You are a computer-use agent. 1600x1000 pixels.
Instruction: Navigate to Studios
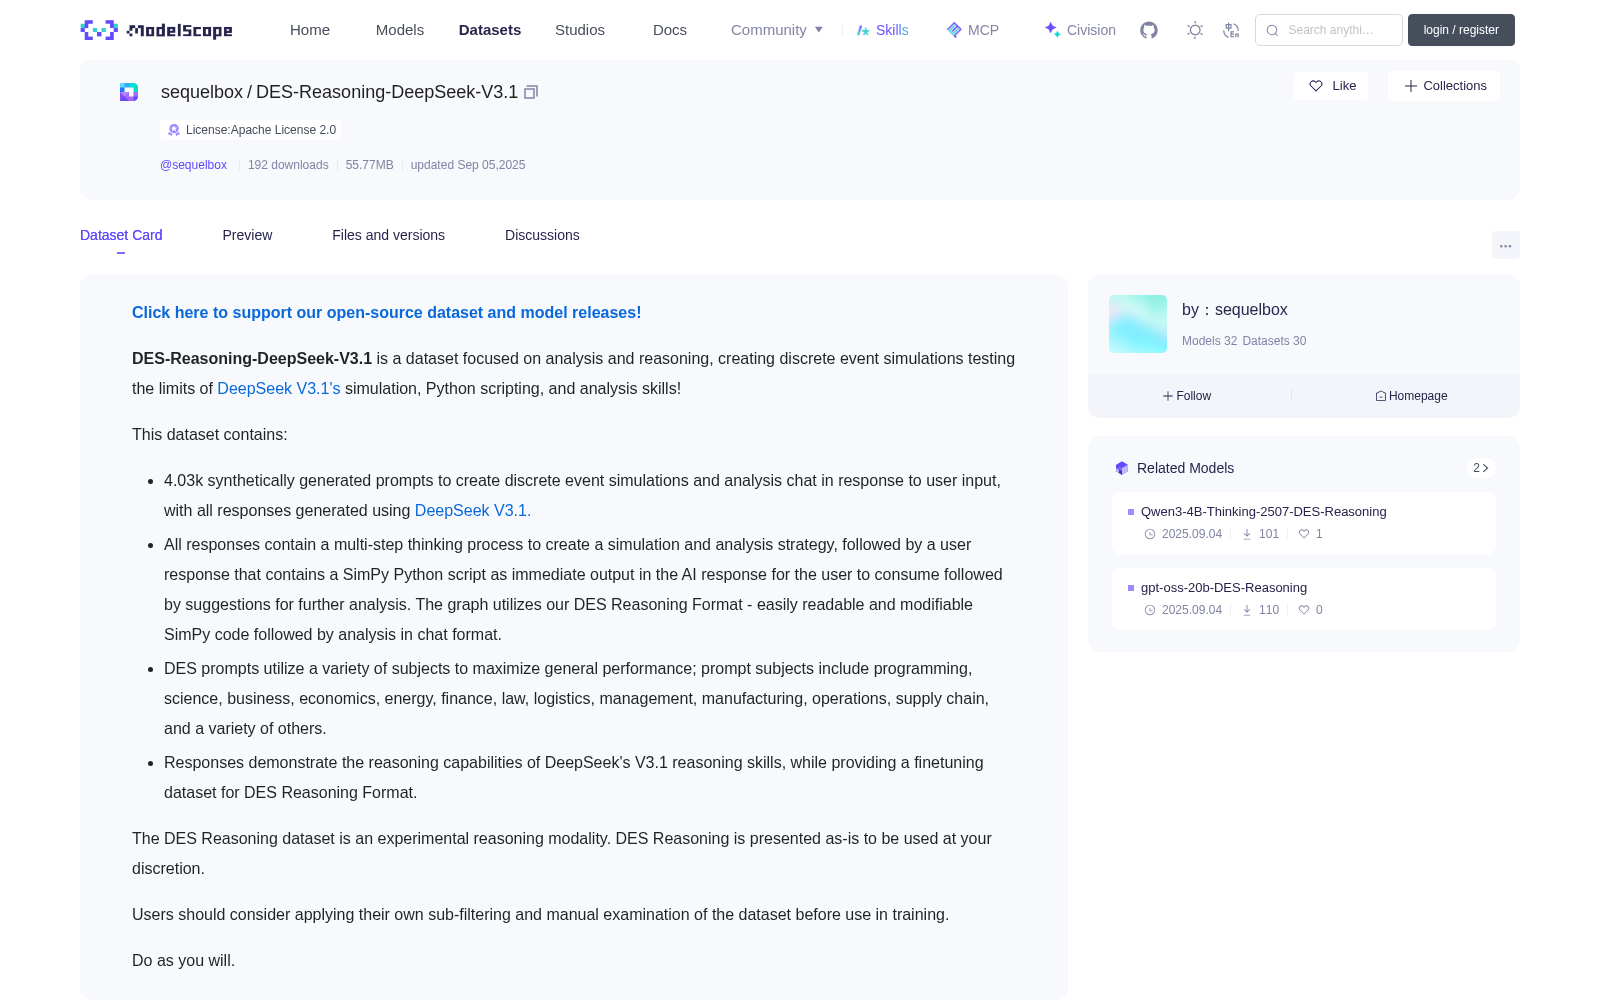(580, 30)
